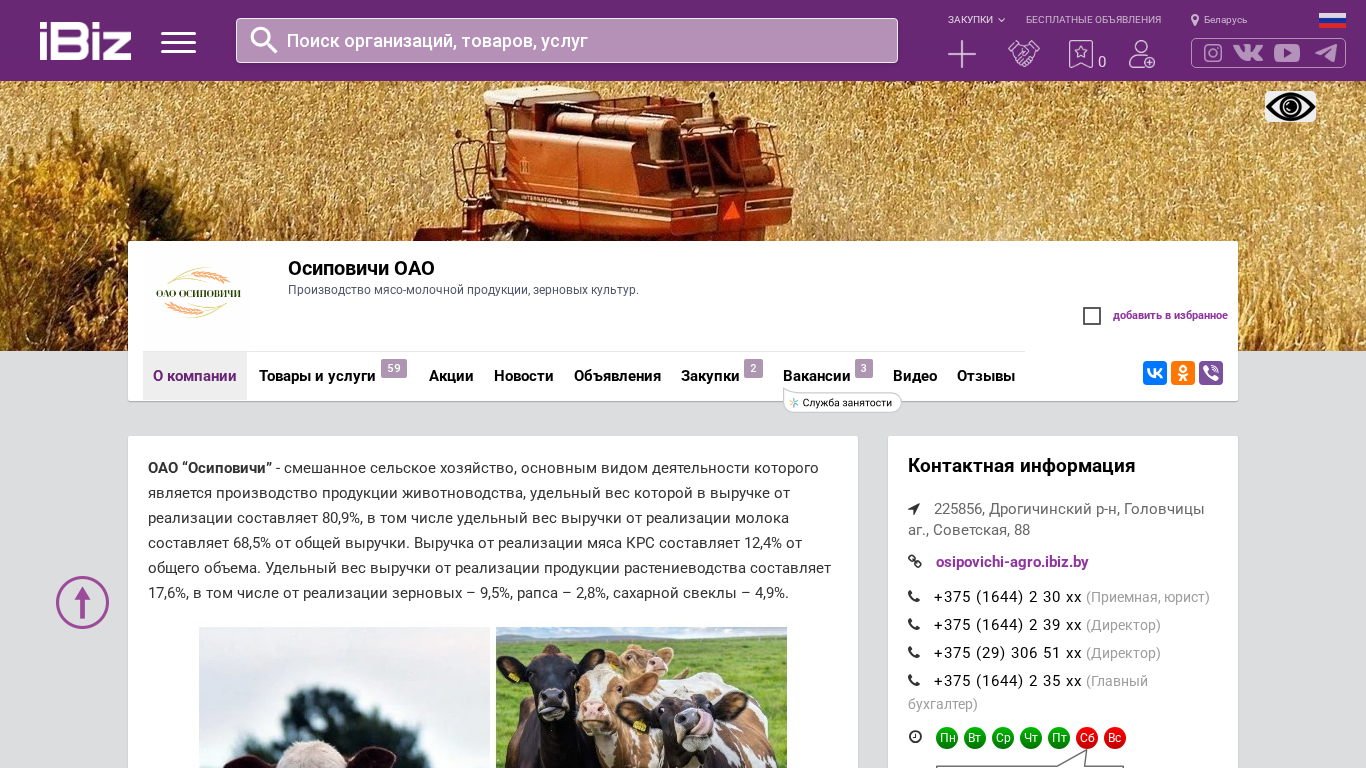Focus the search organizations input field
The height and width of the screenshot is (768, 1366).
[567, 40]
